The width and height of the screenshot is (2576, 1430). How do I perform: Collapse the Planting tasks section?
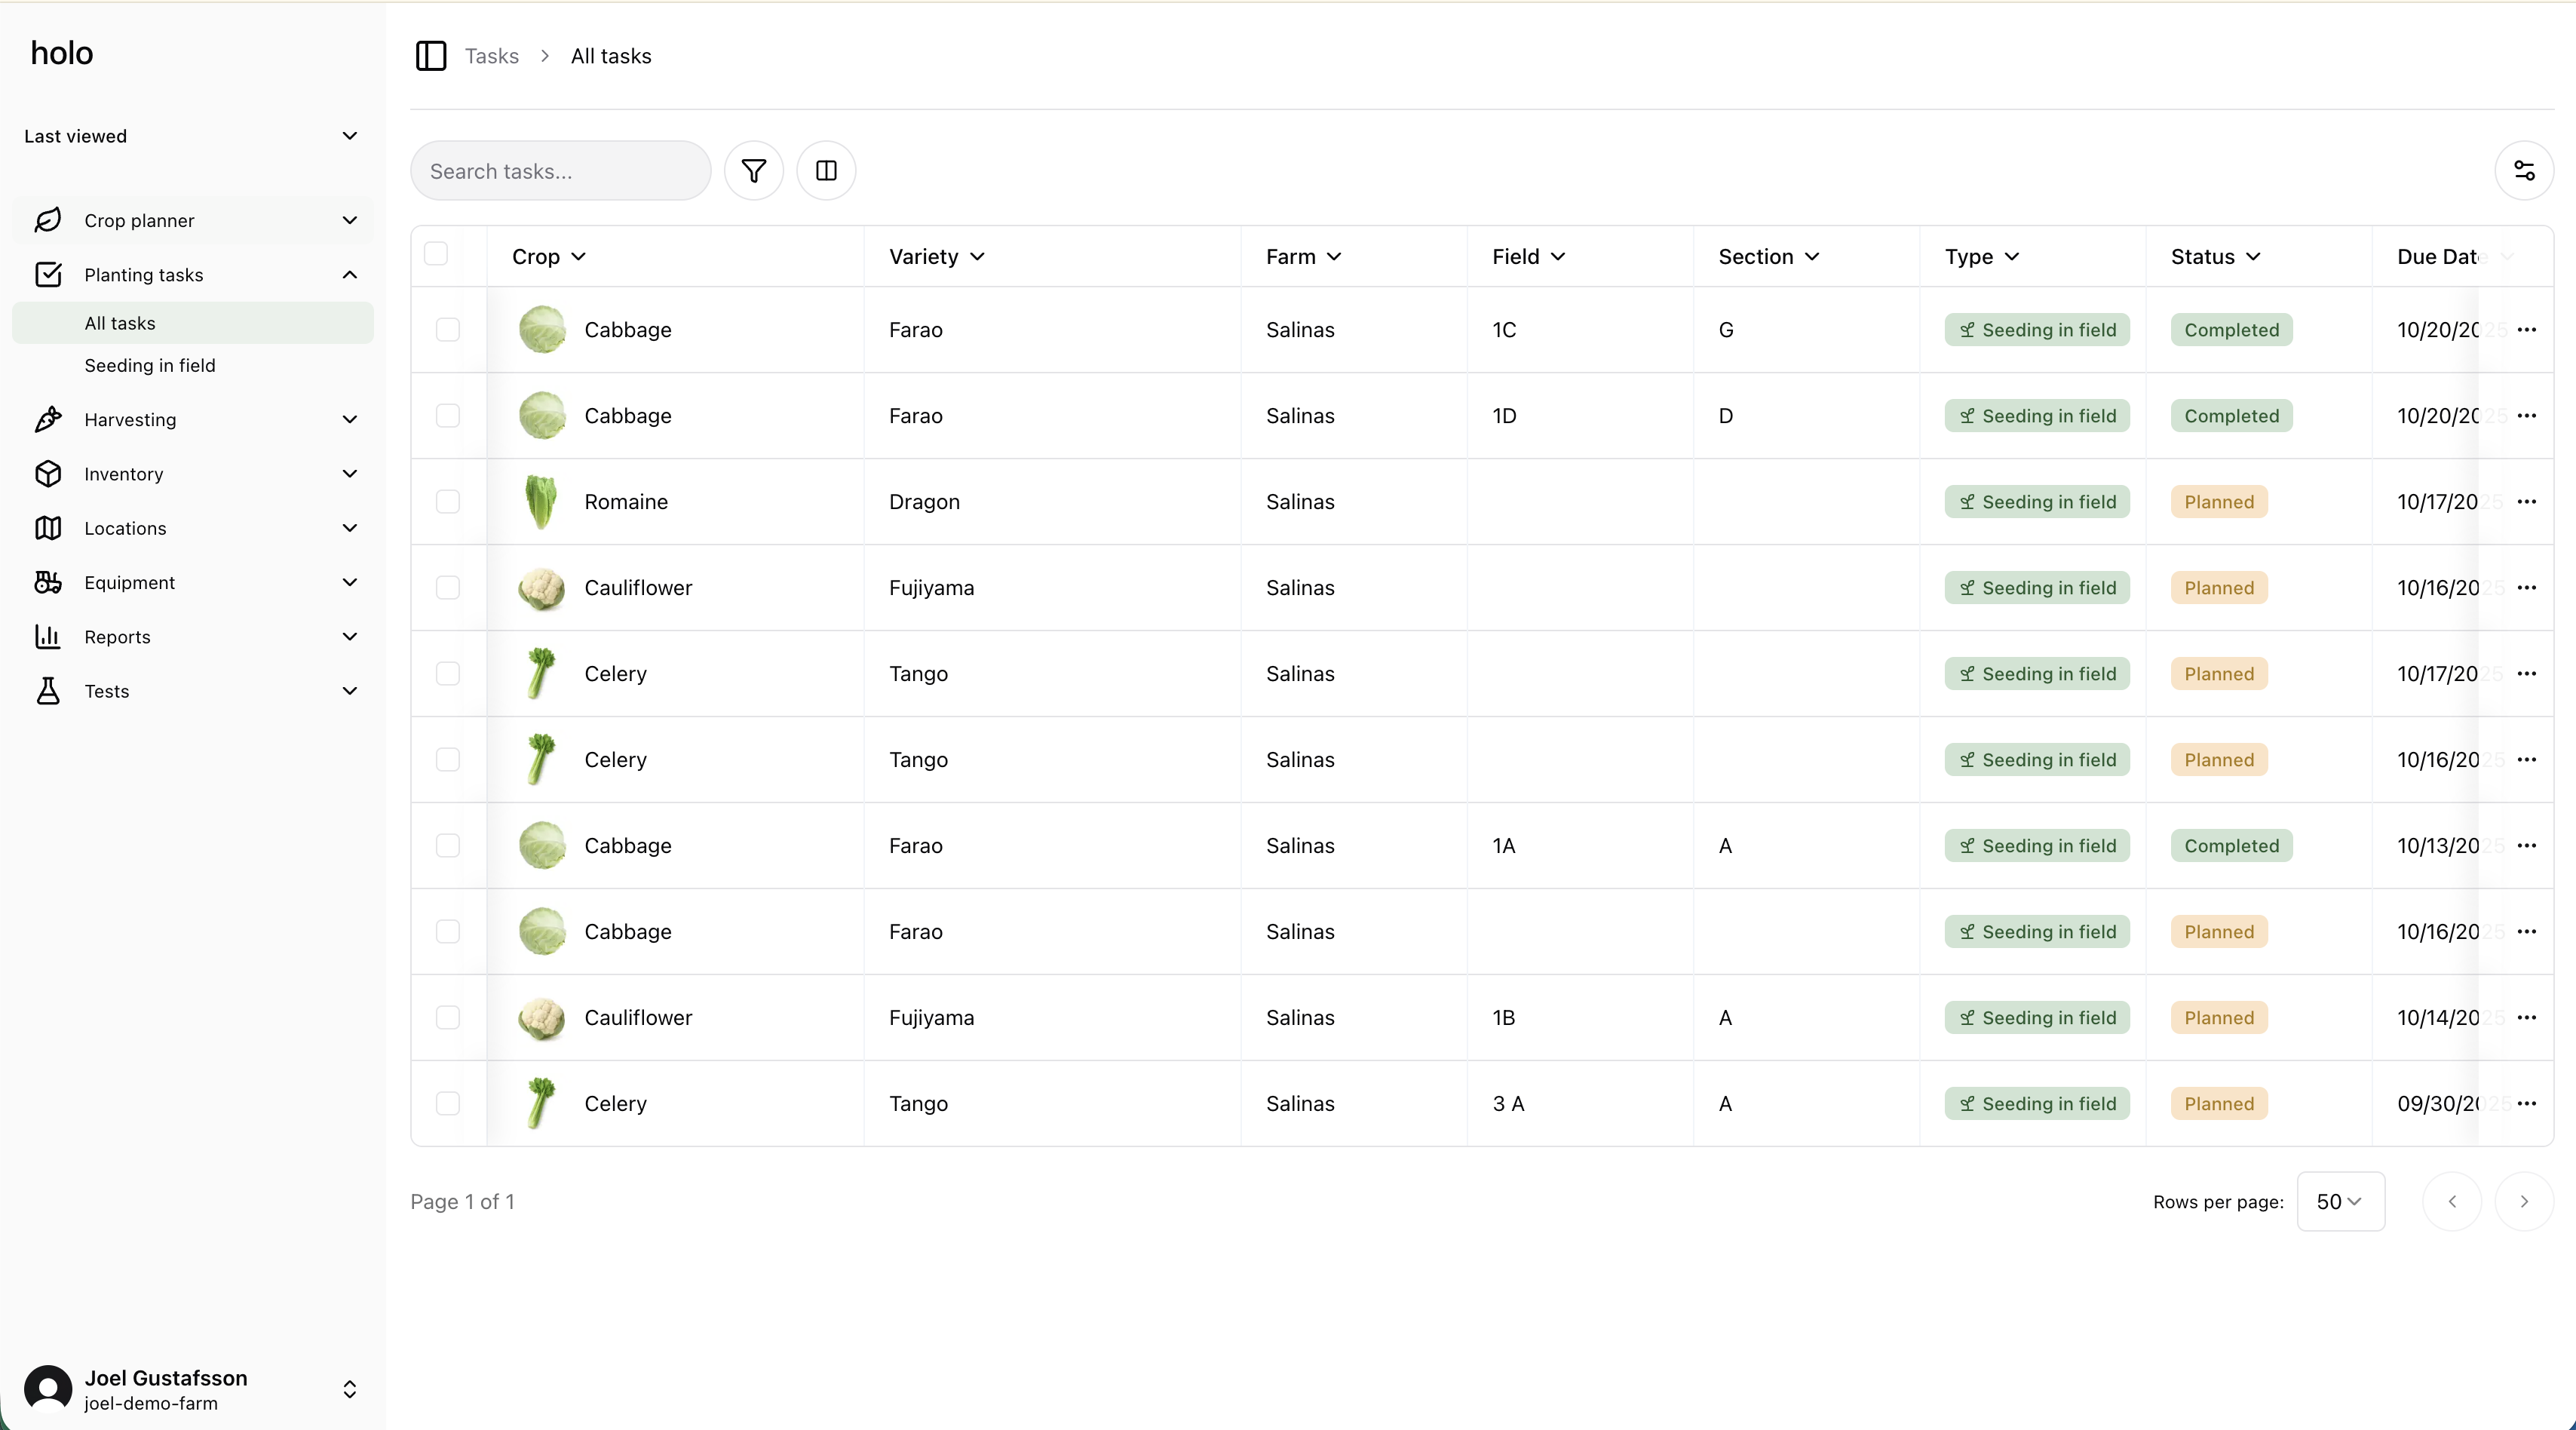(x=349, y=275)
